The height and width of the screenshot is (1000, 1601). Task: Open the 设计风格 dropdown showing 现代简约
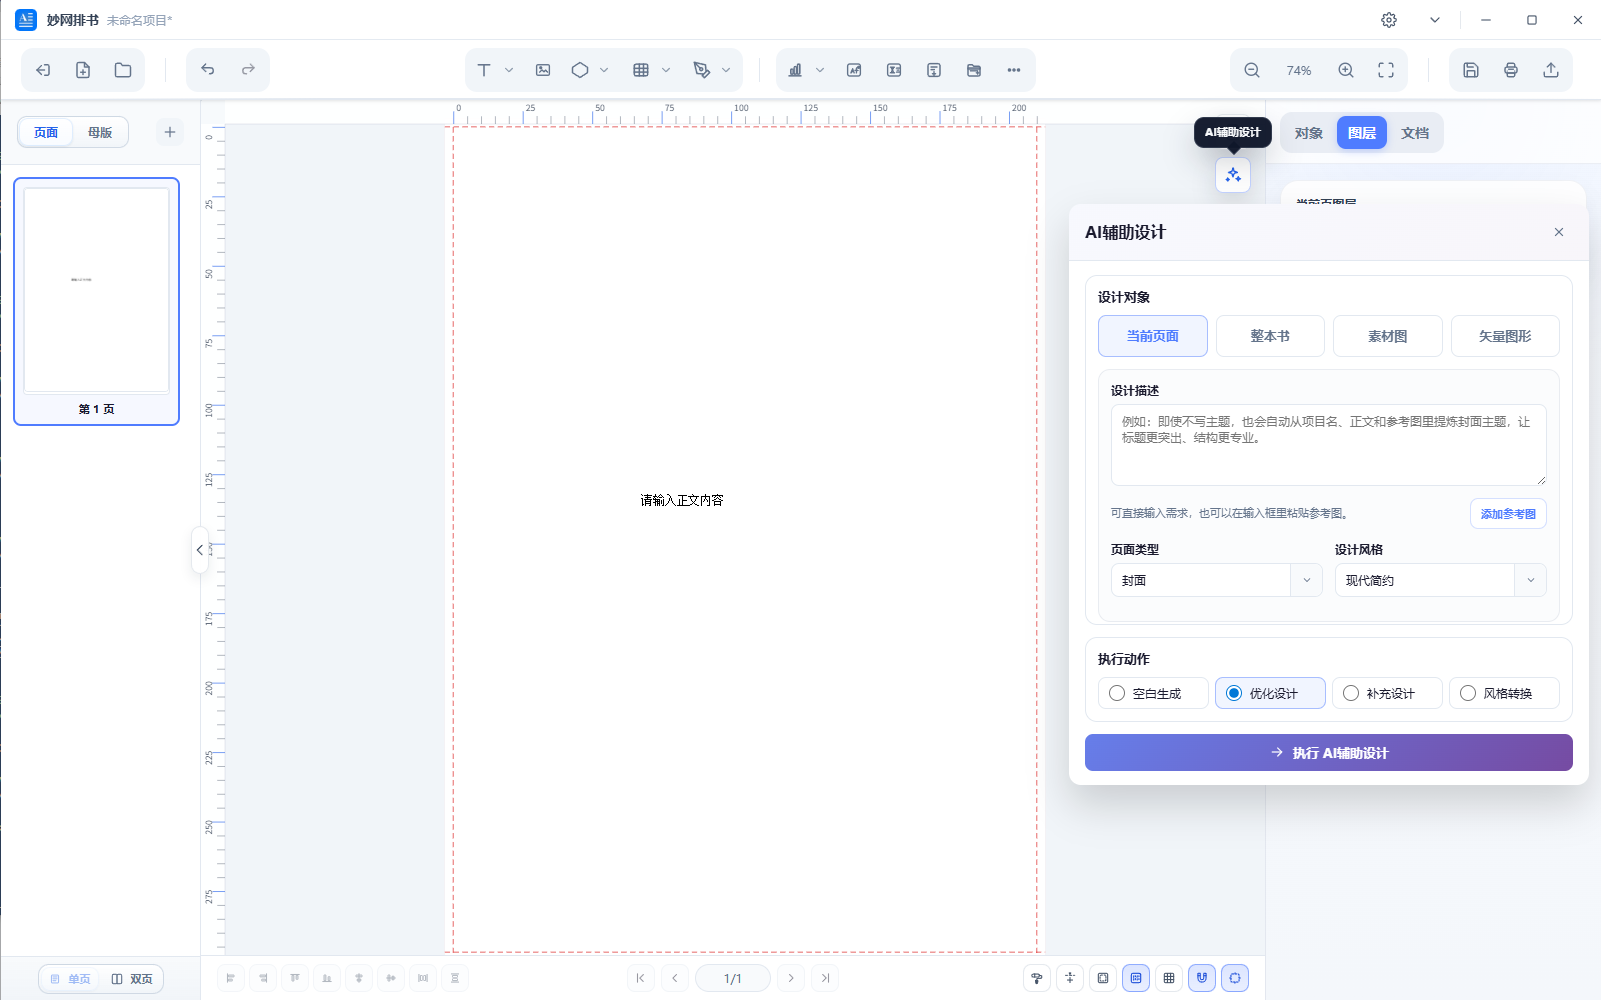tap(1440, 580)
